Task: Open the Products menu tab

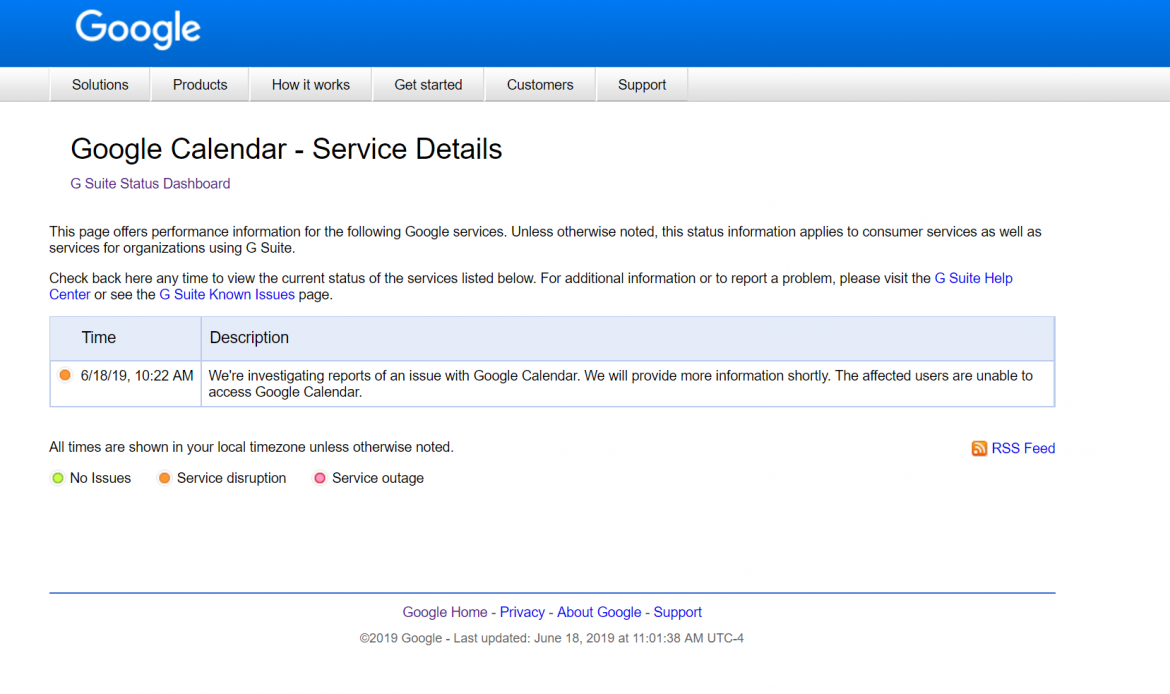Action: coord(200,85)
